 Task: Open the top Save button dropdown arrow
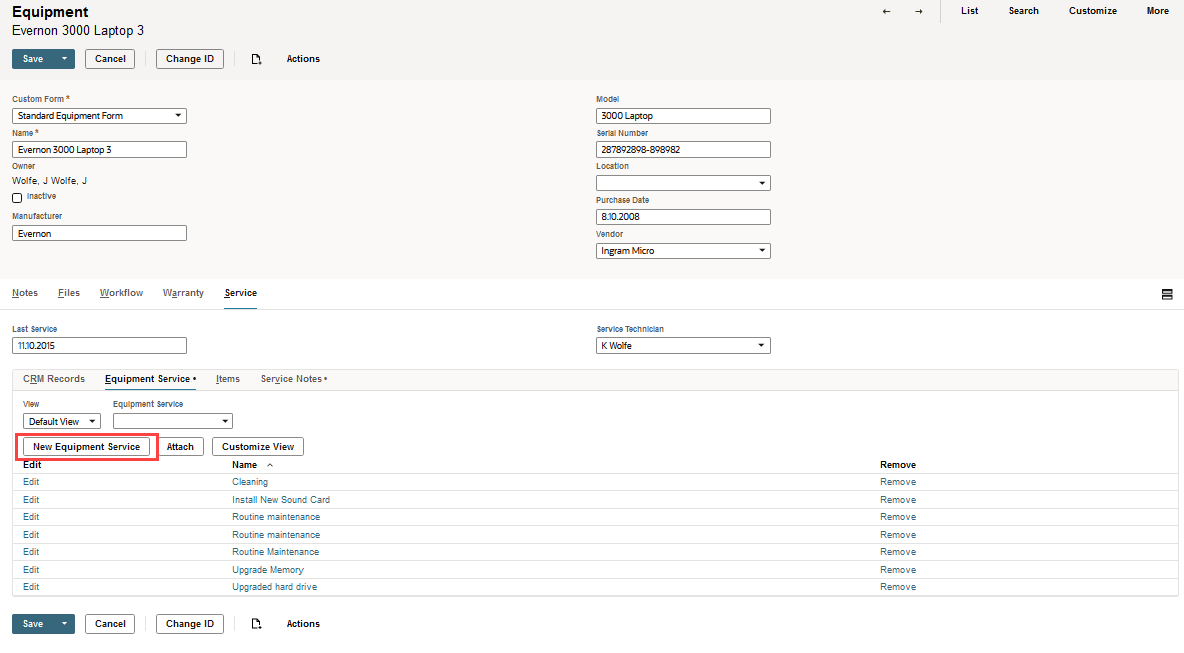click(x=64, y=59)
